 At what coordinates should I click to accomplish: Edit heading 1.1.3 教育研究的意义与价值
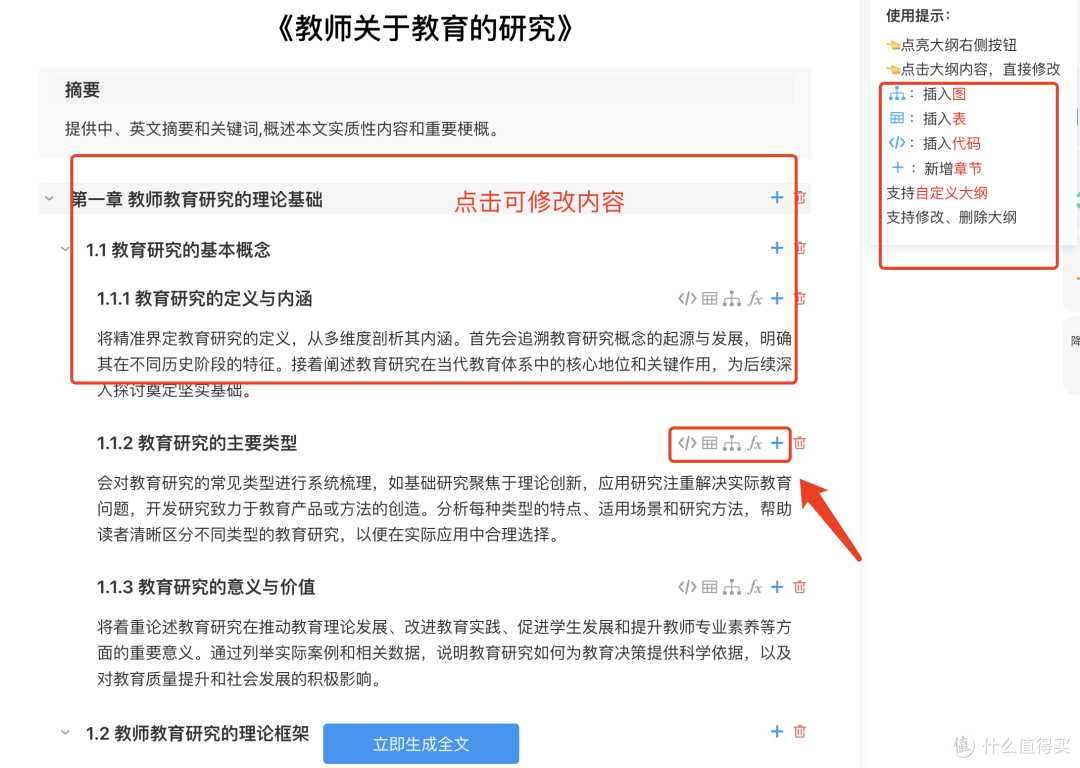coord(206,587)
